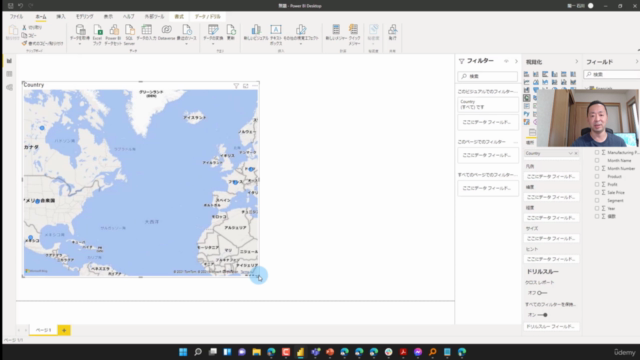Click the drillthrough fields drop area
The width and height of the screenshot is (640, 360).
coord(551,327)
